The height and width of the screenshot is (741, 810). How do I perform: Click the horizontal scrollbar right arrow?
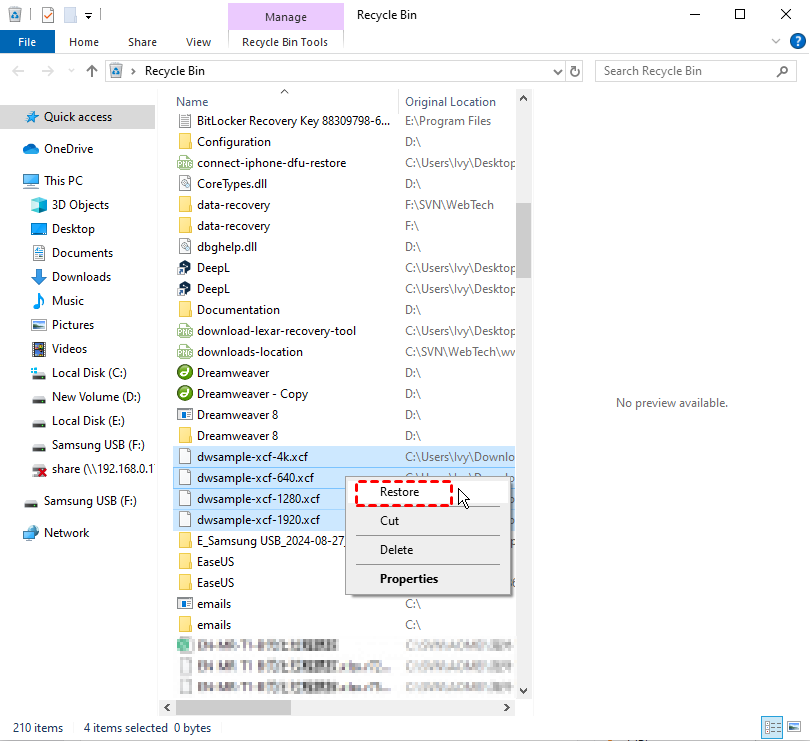(x=506, y=707)
